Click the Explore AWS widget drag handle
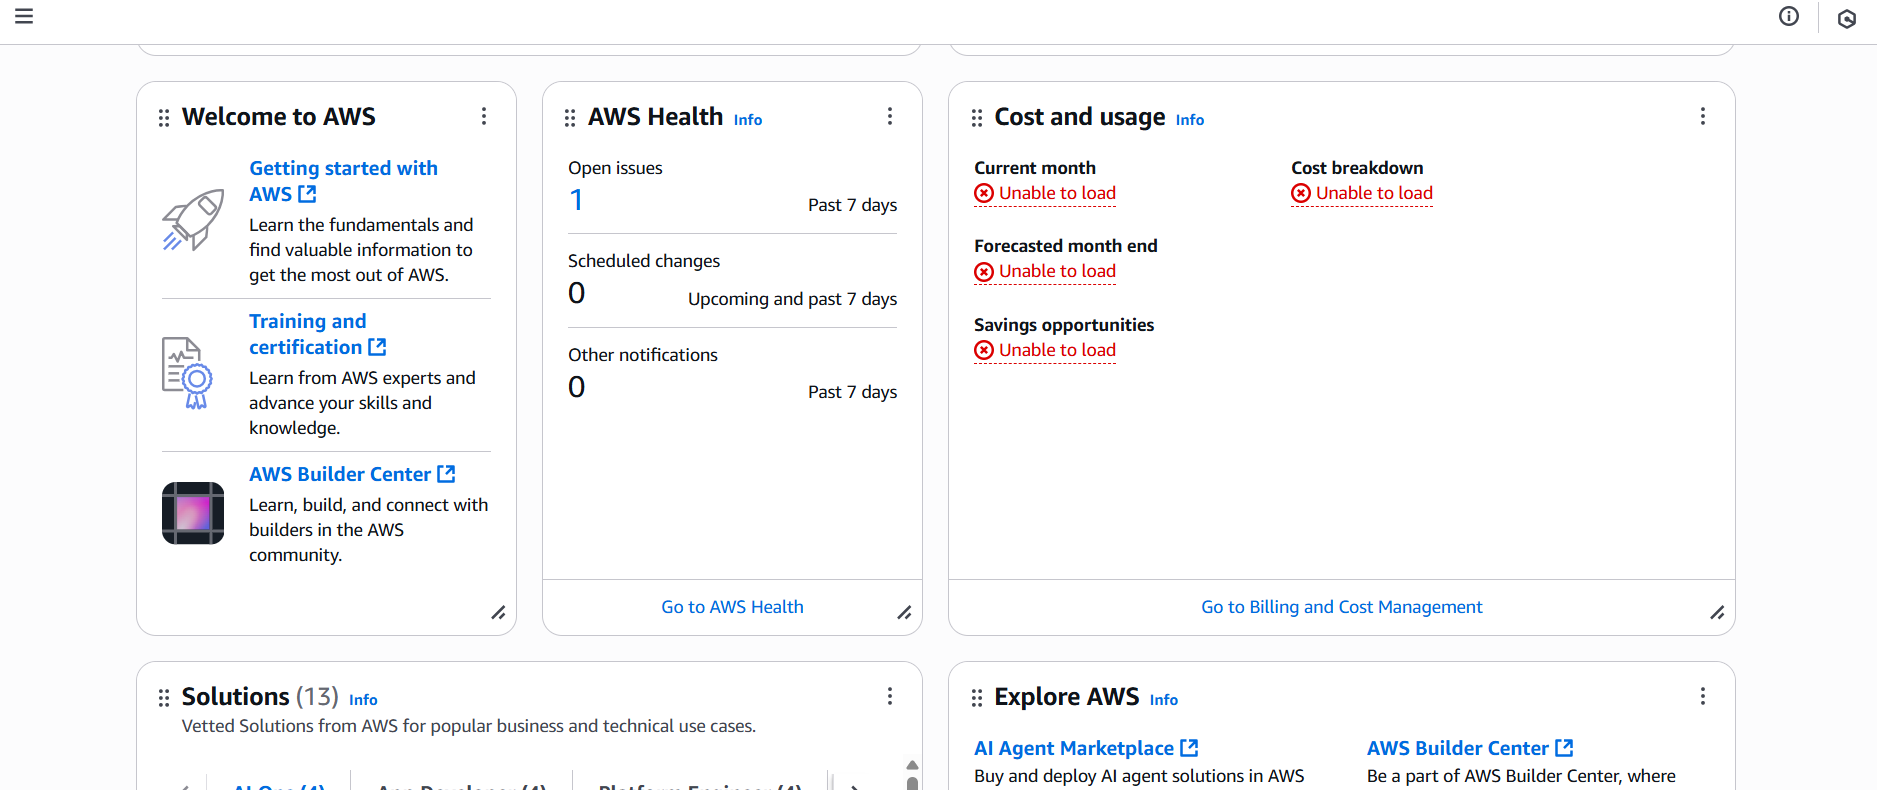Screen dimensions: 1877x790 click(977, 698)
